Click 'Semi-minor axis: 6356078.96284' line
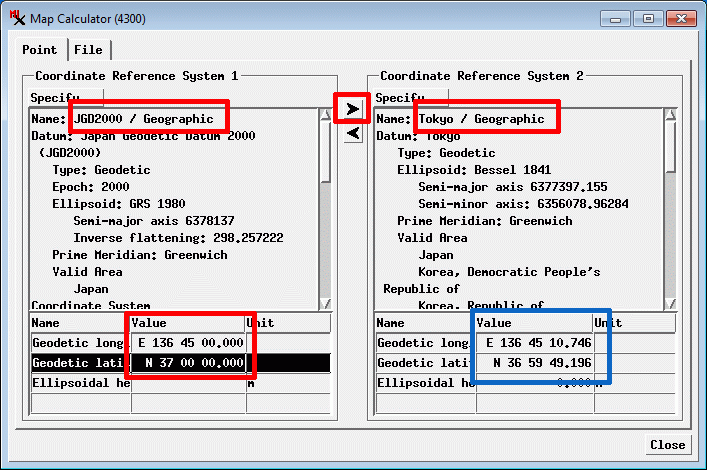 point(523,204)
